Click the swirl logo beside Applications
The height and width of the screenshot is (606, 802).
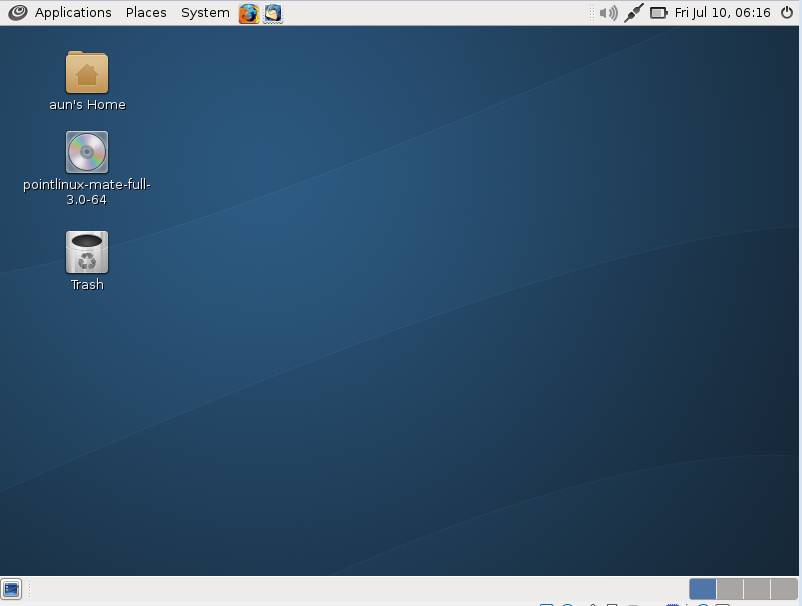coord(18,13)
